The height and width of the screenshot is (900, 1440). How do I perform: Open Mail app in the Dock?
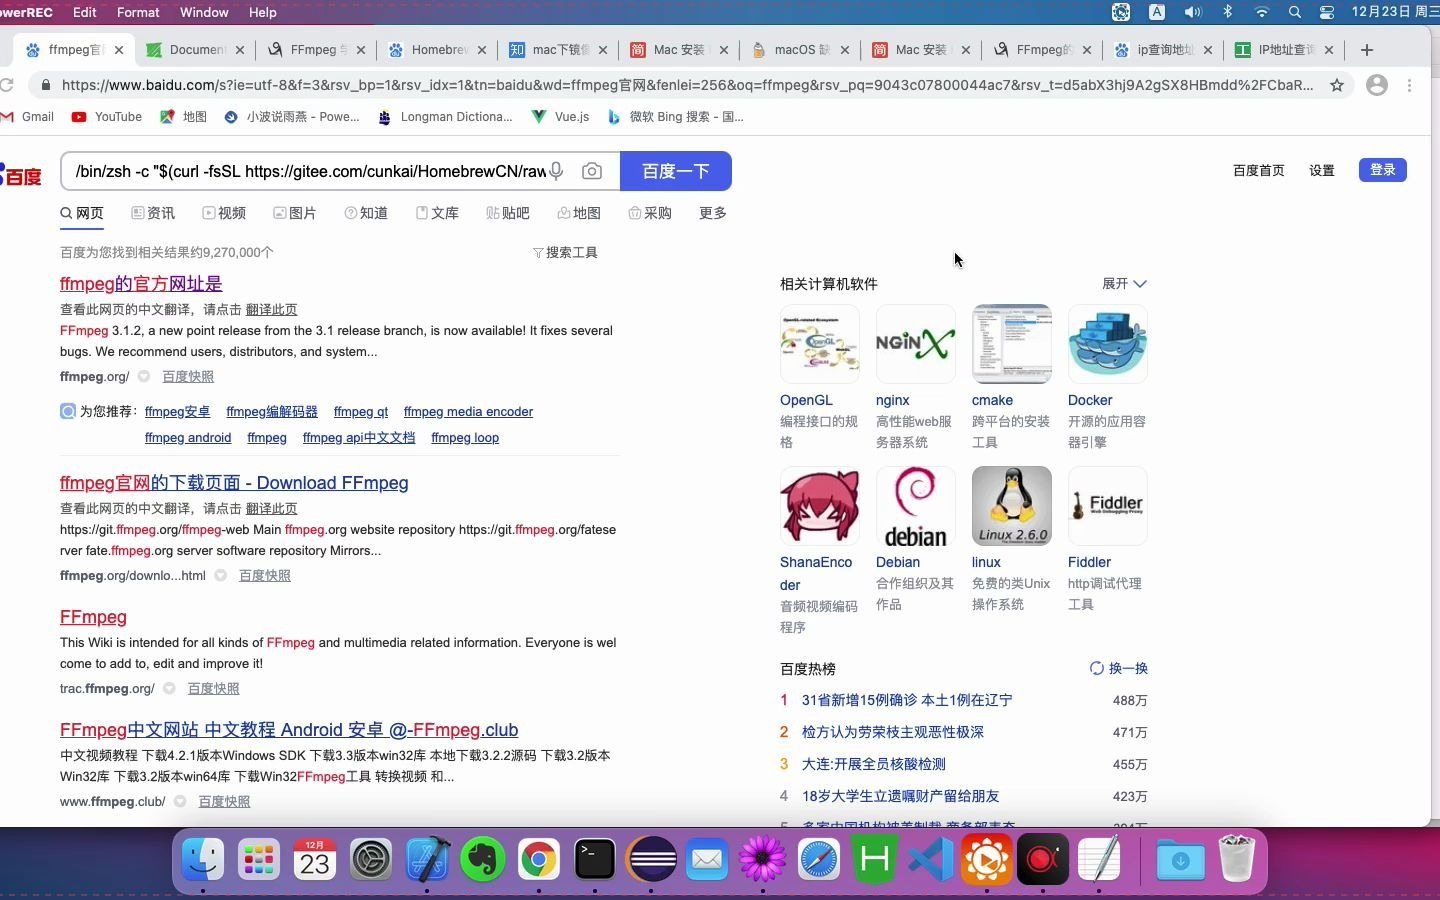click(x=707, y=859)
